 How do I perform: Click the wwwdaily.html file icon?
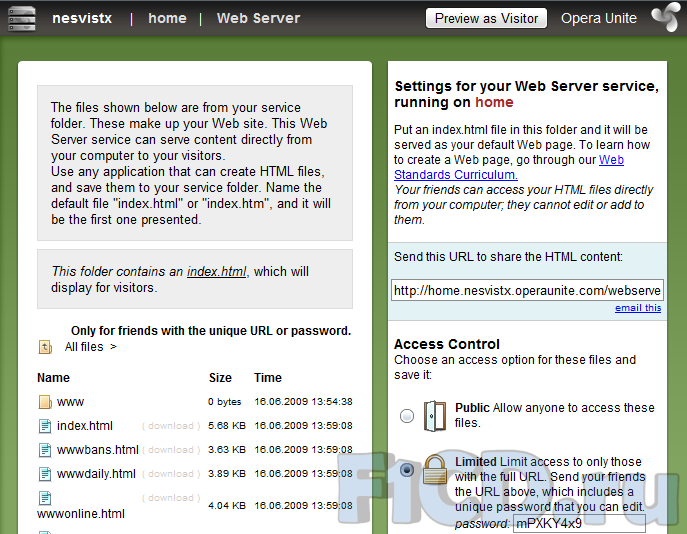[x=45, y=474]
